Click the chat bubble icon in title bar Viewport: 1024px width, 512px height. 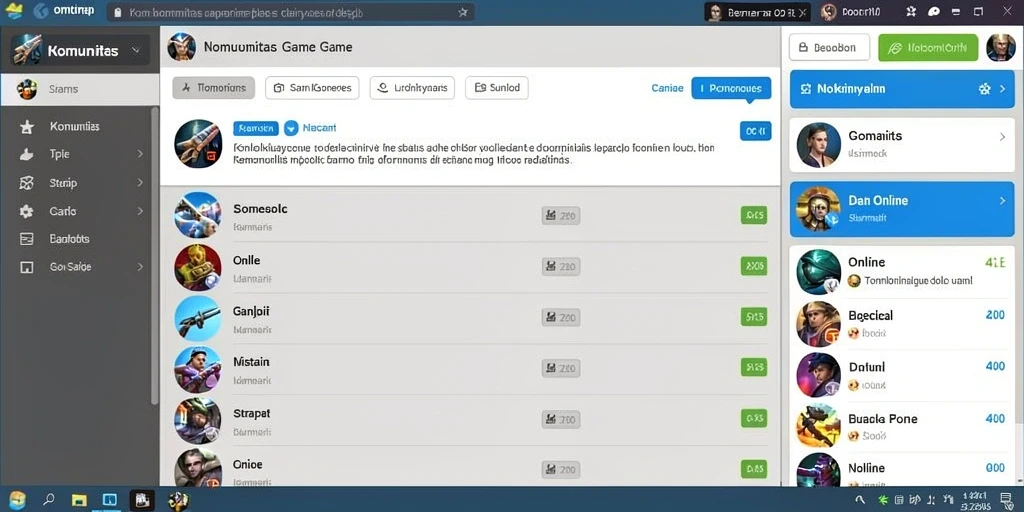pos(934,12)
